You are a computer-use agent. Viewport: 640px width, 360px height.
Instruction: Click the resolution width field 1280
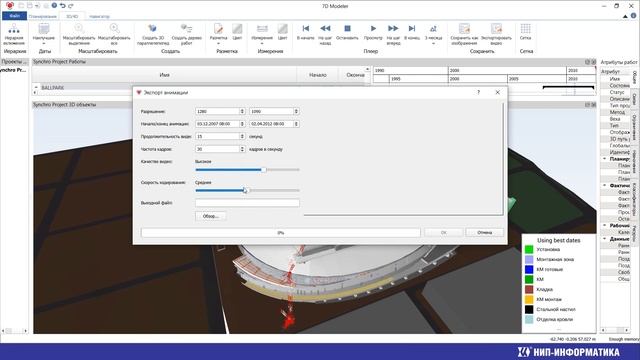click(217, 111)
